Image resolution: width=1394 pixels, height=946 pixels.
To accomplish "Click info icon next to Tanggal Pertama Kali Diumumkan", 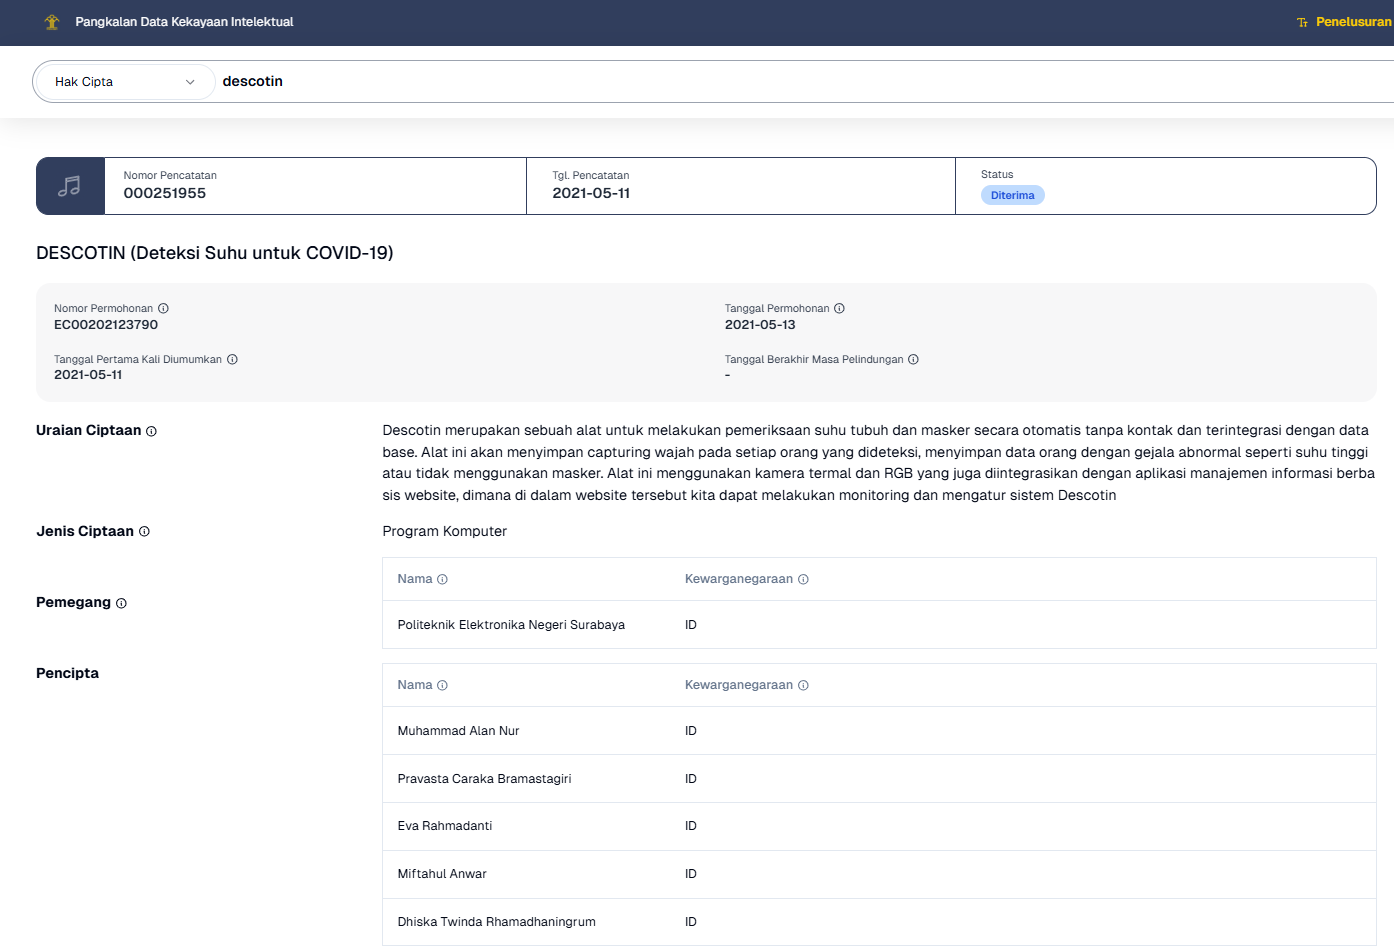I will (232, 359).
